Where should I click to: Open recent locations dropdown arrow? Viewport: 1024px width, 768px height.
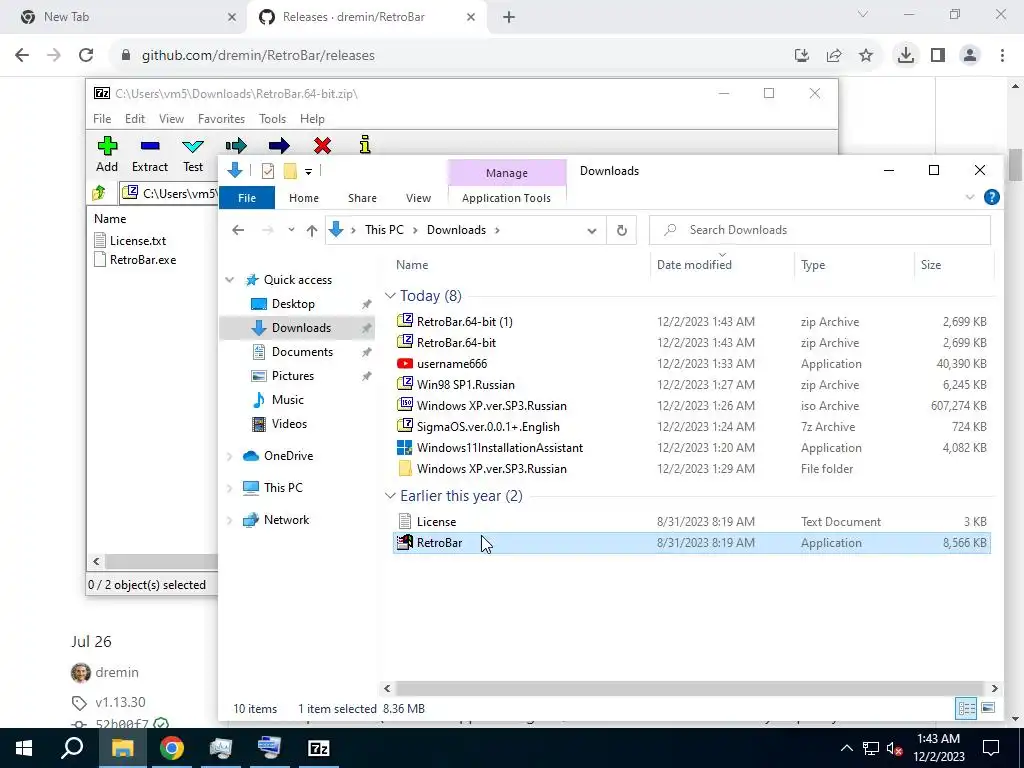[x=291, y=230]
